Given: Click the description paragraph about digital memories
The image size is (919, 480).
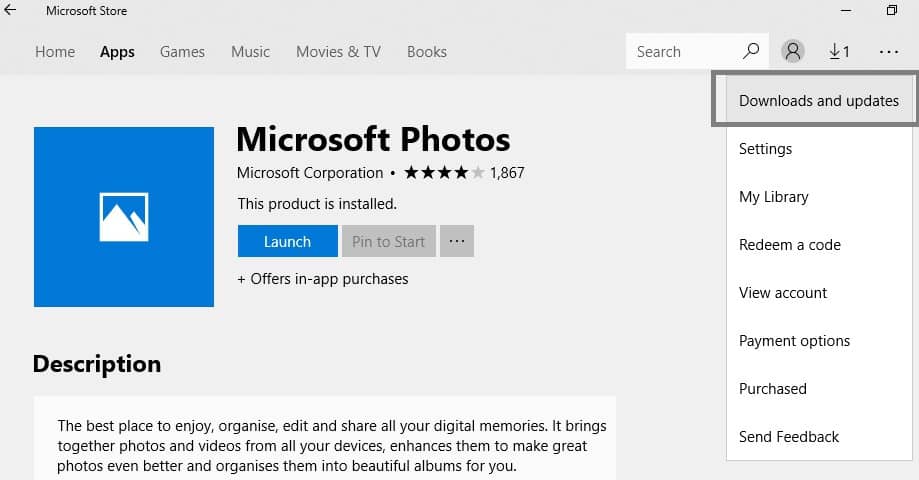Looking at the screenshot, I should coord(332,446).
